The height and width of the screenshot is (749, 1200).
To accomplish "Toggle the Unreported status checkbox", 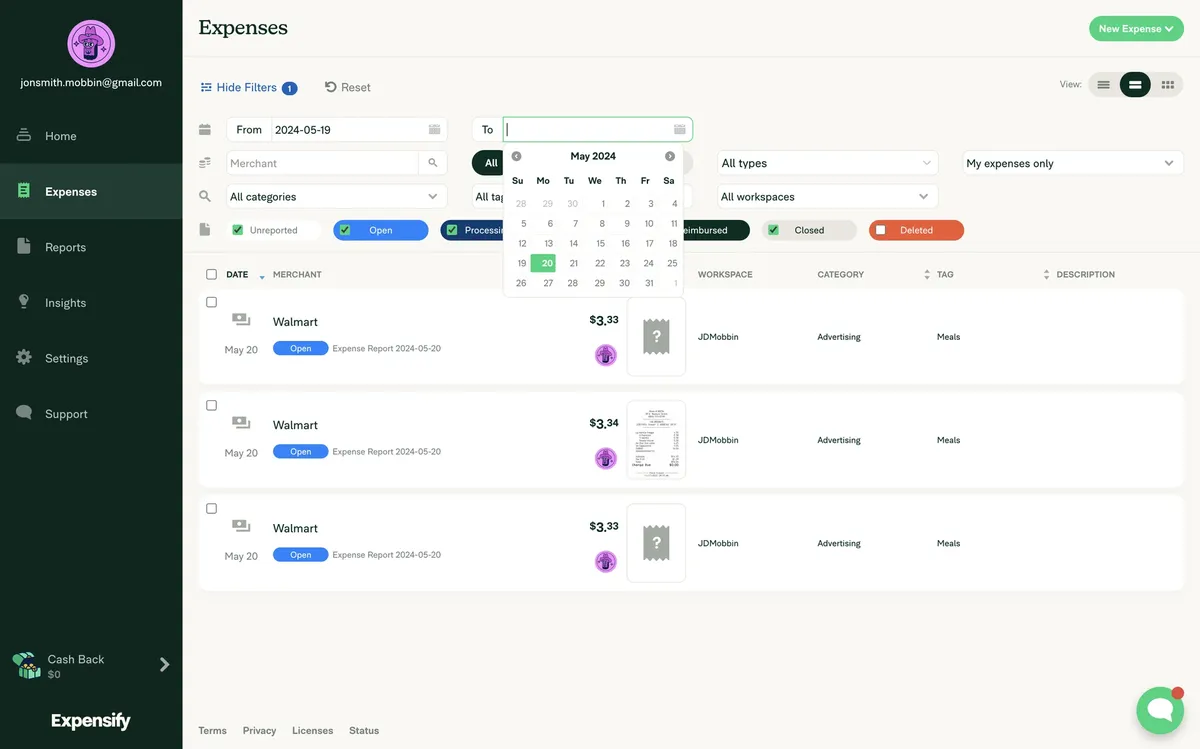I will tap(238, 230).
